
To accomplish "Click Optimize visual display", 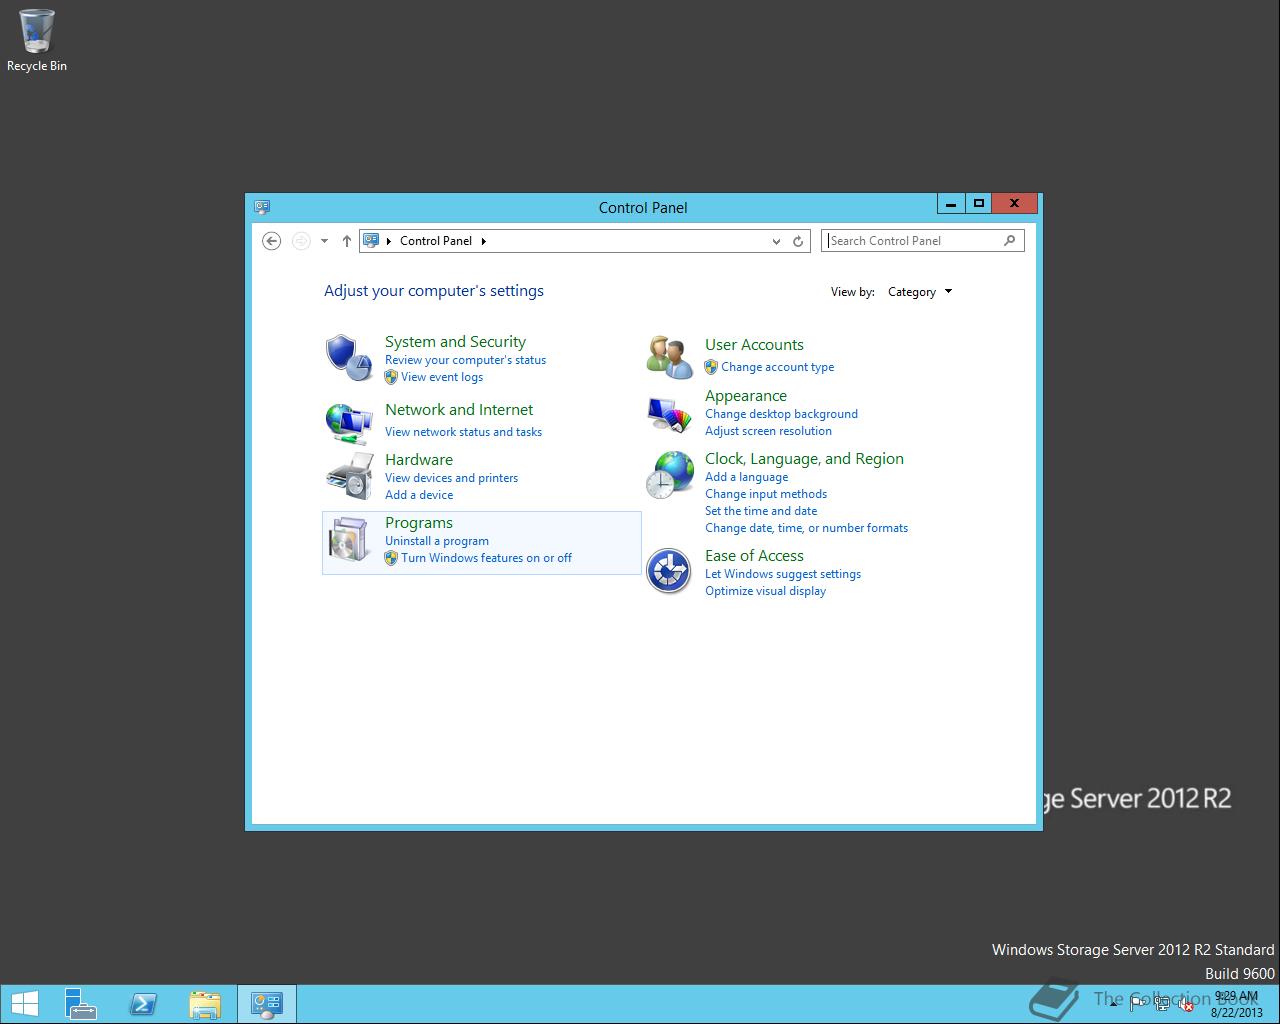I will click(765, 591).
